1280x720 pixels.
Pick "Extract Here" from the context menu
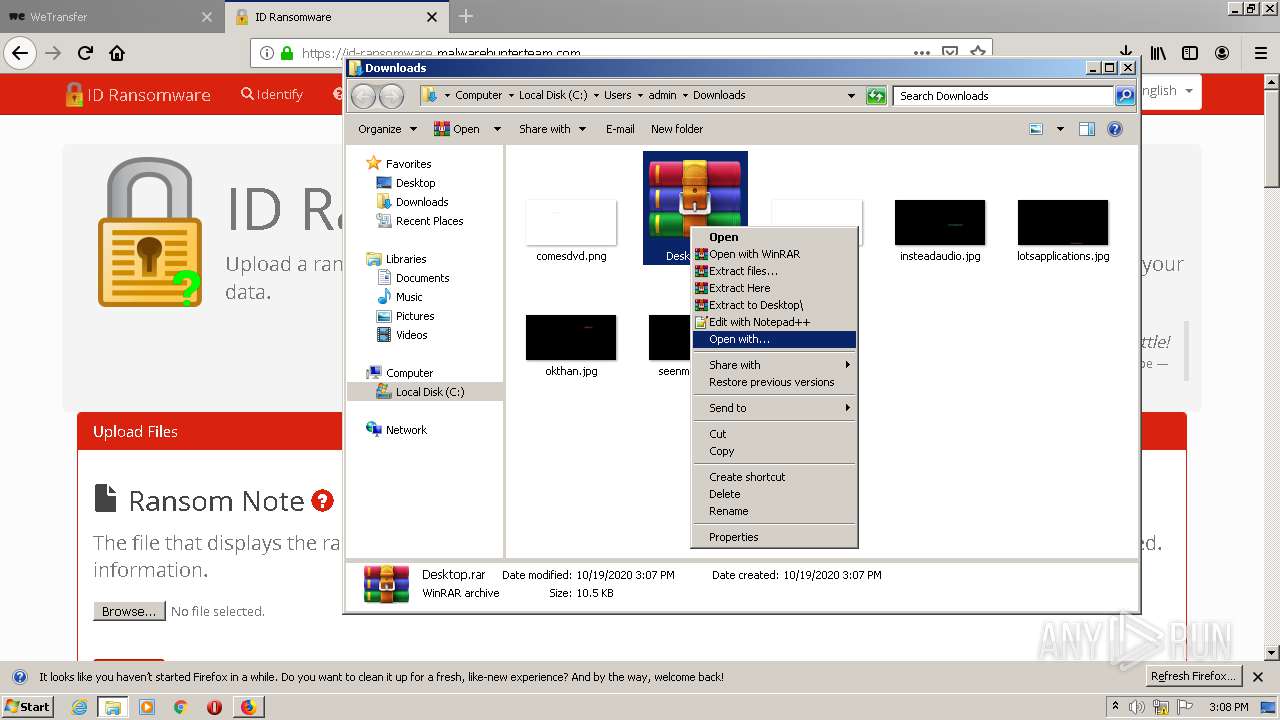coord(774,288)
